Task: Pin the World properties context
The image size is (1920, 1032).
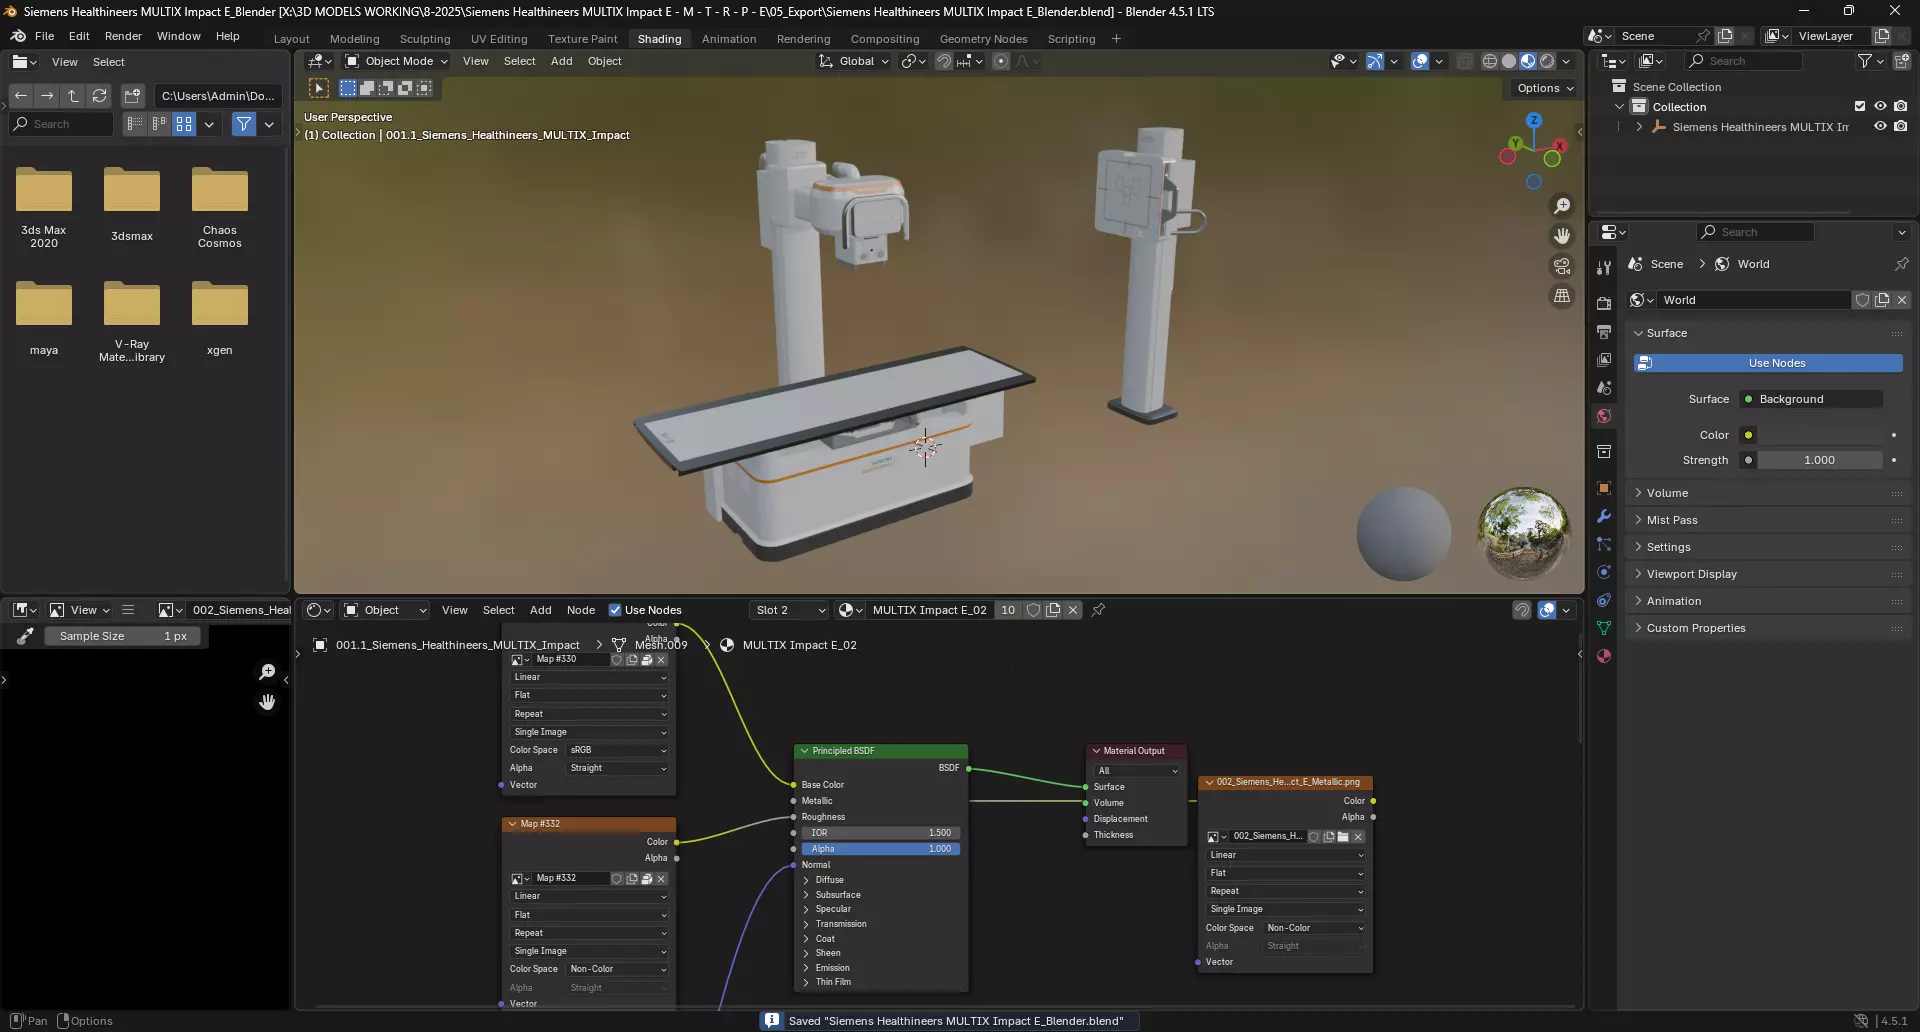Action: tap(1902, 264)
